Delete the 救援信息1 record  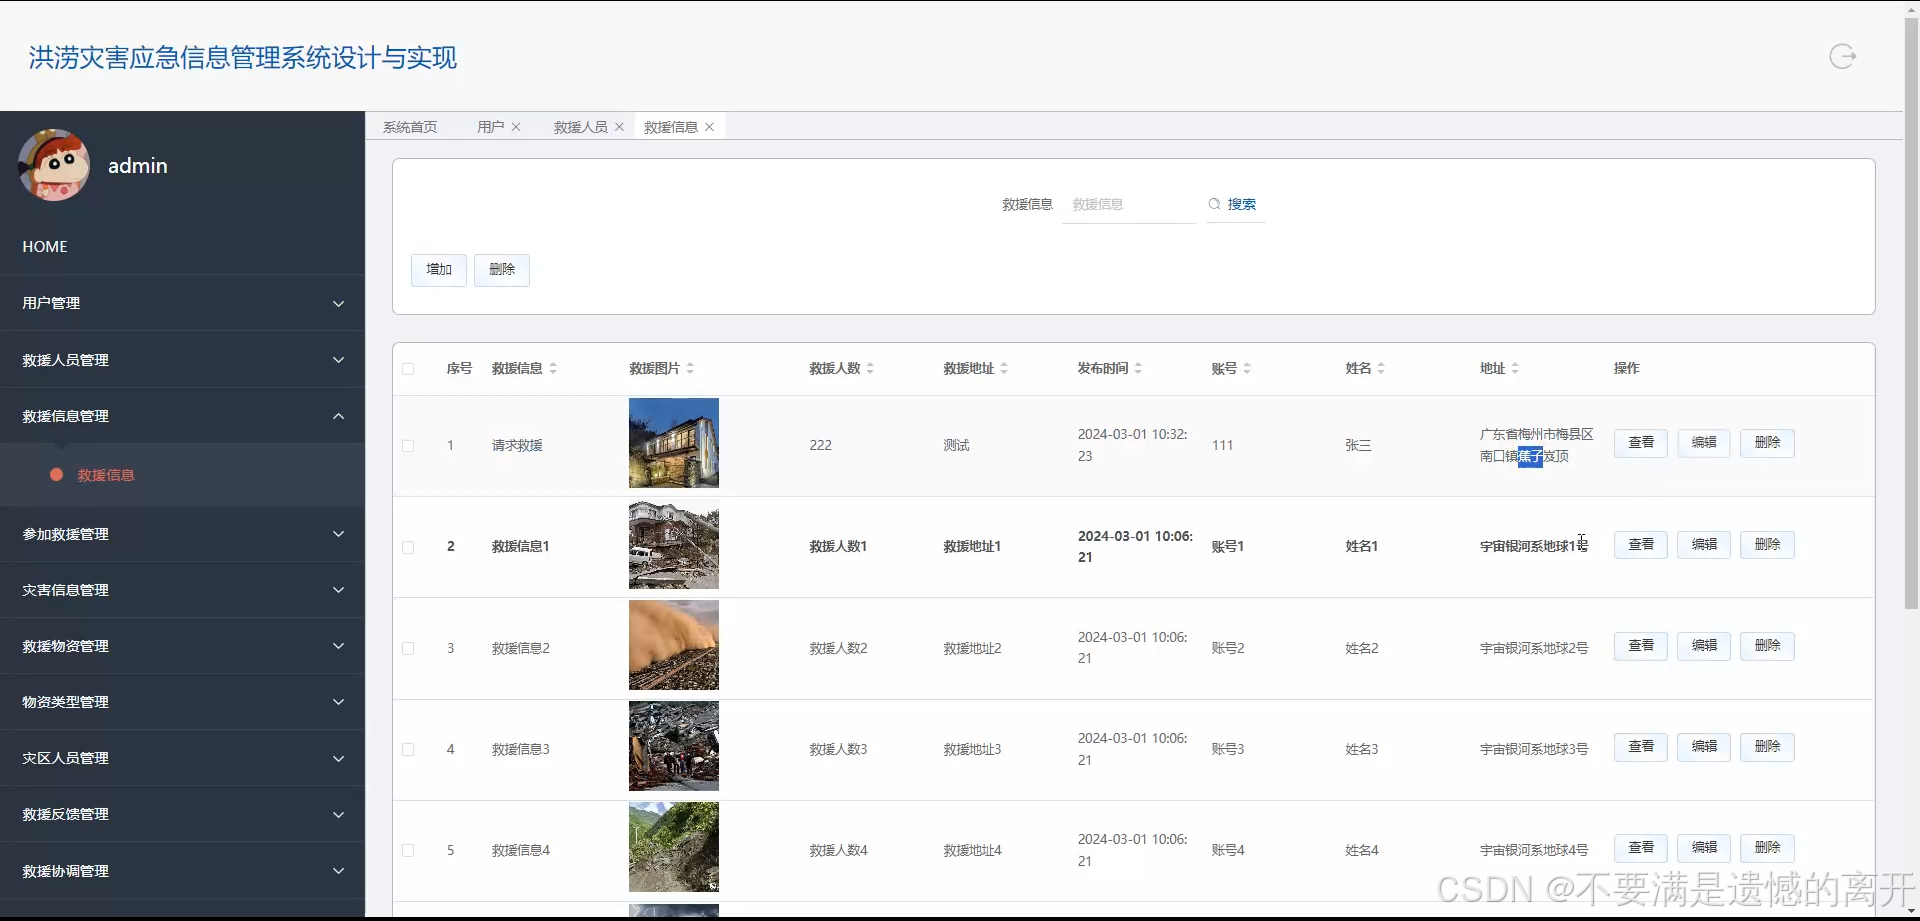pos(1767,545)
